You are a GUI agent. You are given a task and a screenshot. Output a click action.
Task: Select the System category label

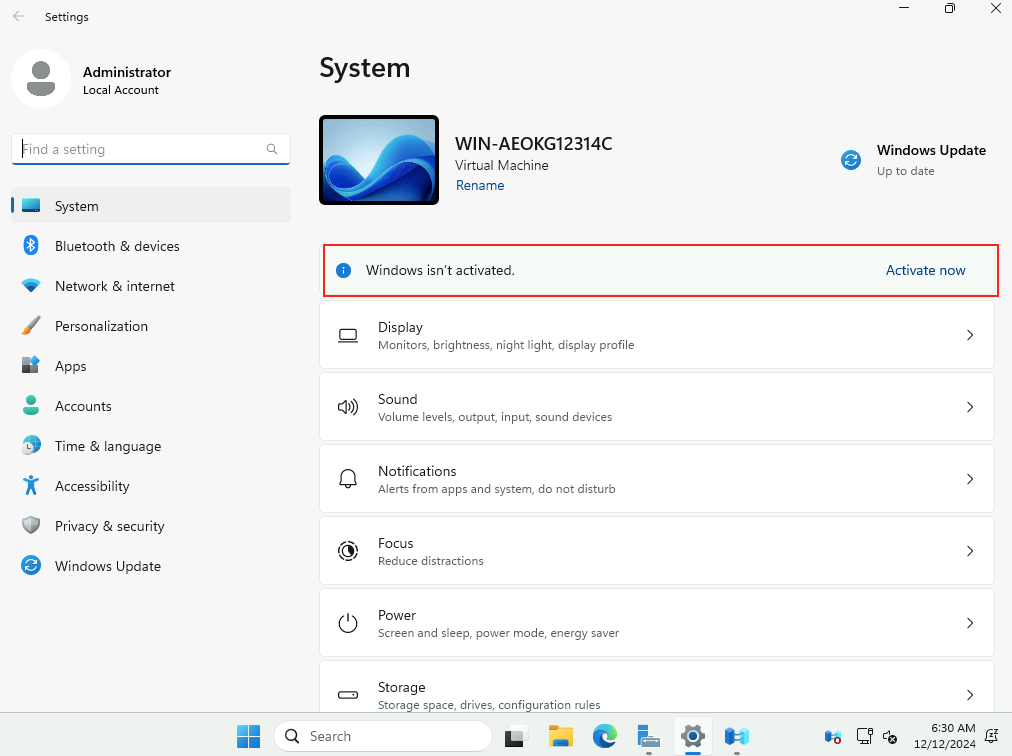(x=77, y=206)
